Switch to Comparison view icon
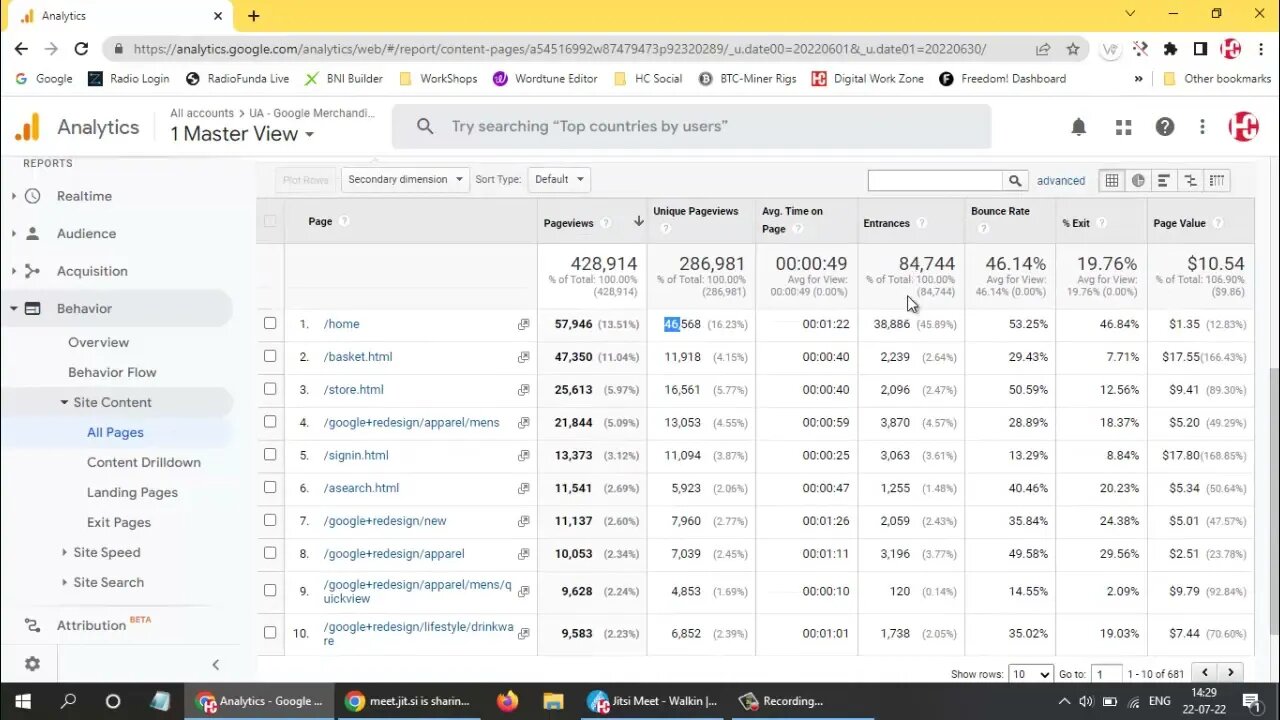1280x720 pixels. [1190, 181]
